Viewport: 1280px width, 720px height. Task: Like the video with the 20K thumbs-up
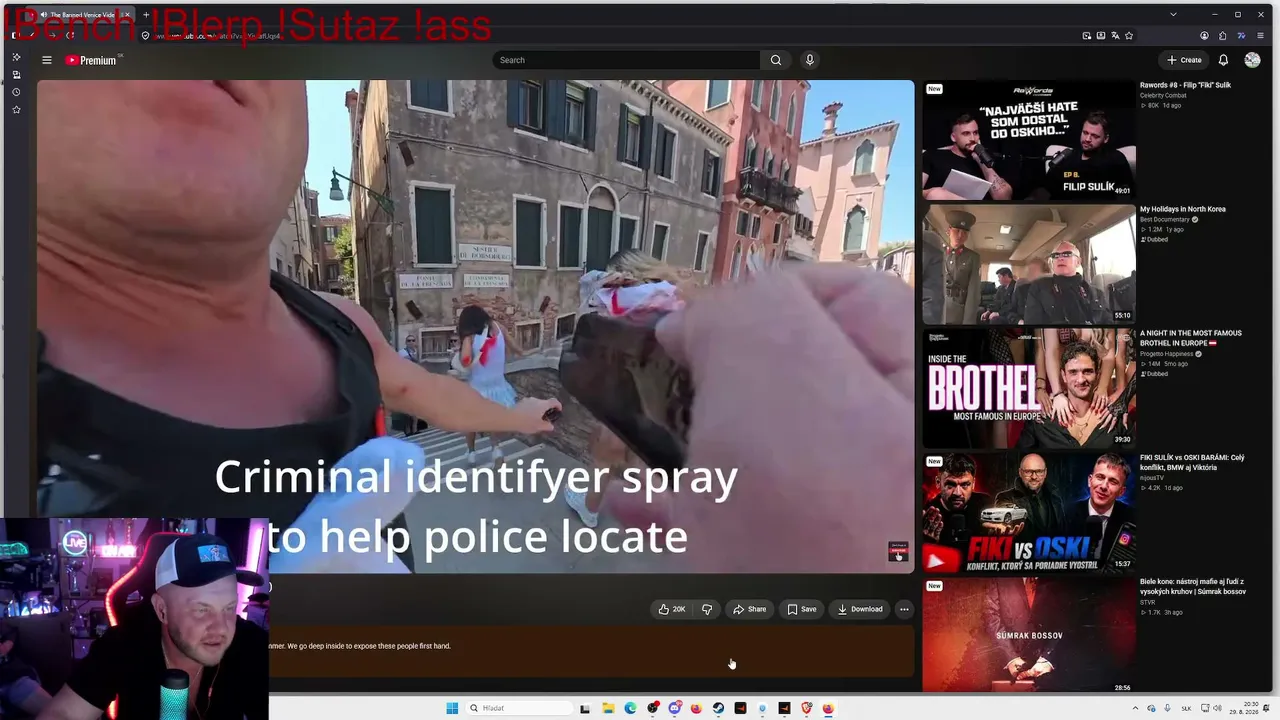672,609
